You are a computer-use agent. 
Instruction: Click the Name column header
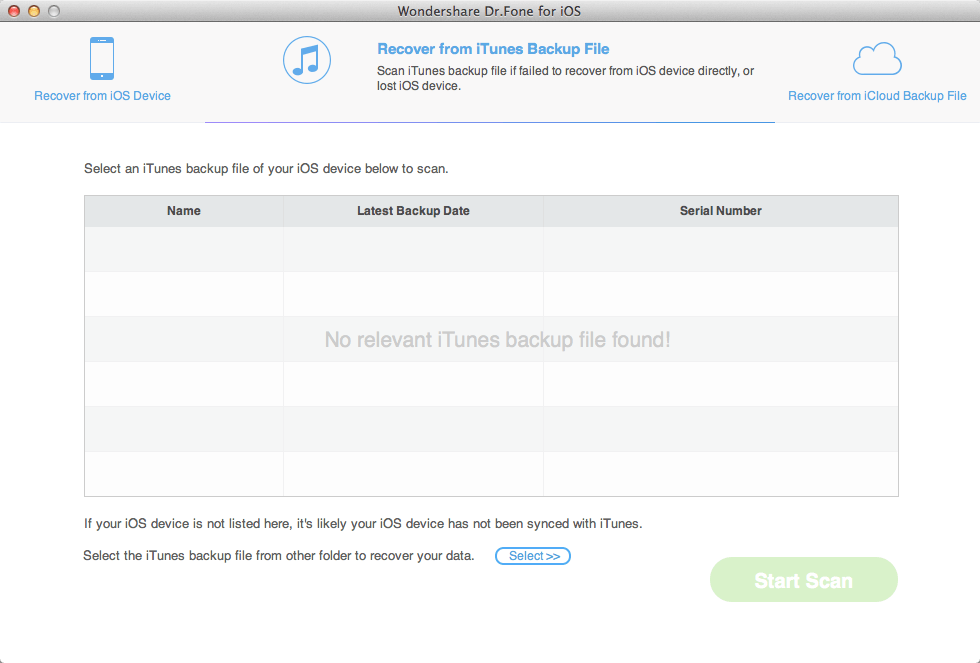(x=184, y=211)
